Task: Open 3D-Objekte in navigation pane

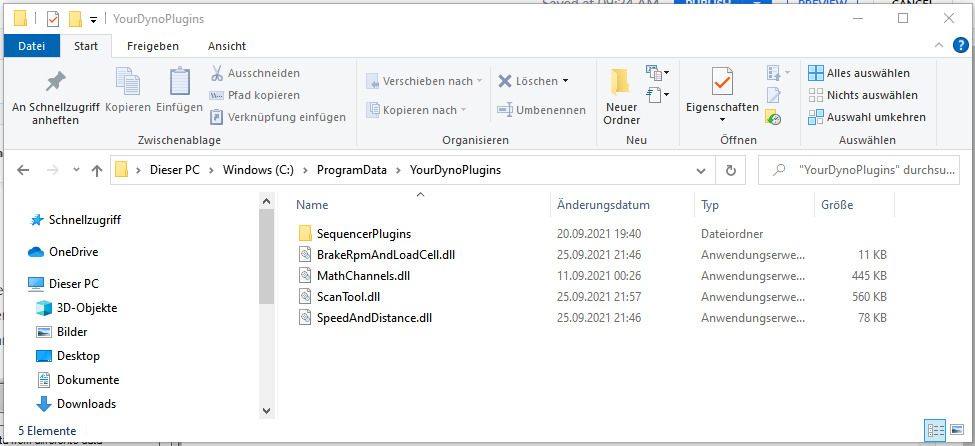Action: pos(77,308)
